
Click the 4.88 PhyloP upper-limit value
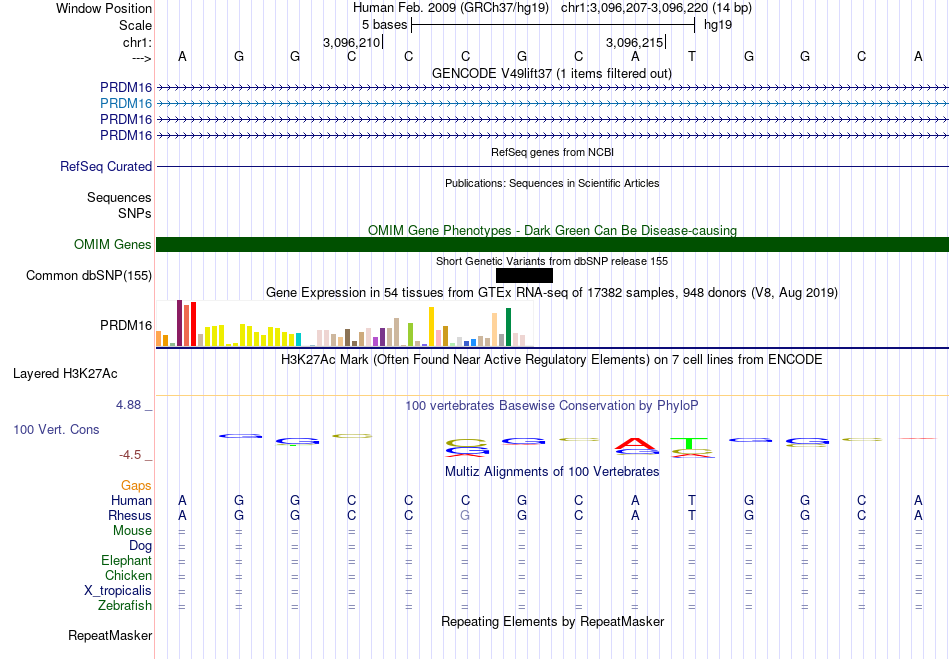(128, 405)
